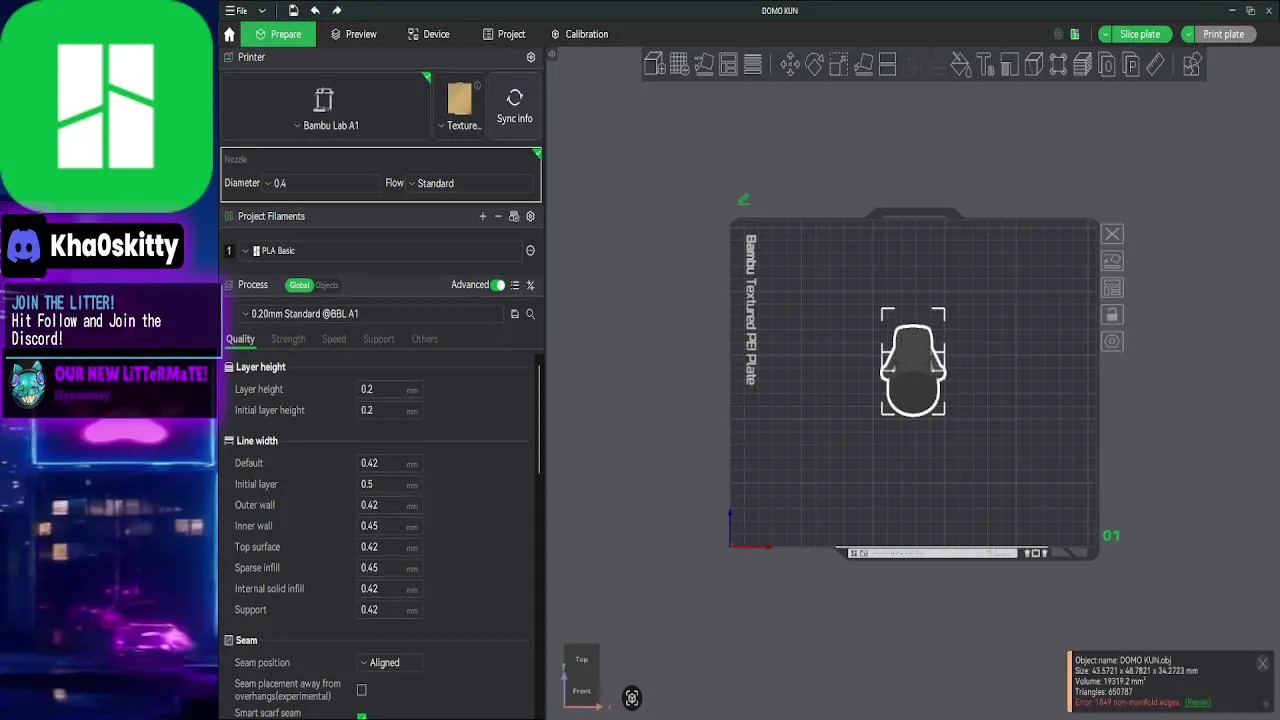The height and width of the screenshot is (720, 1280).
Task: Open the Flow Standard dropdown
Action: click(470, 183)
